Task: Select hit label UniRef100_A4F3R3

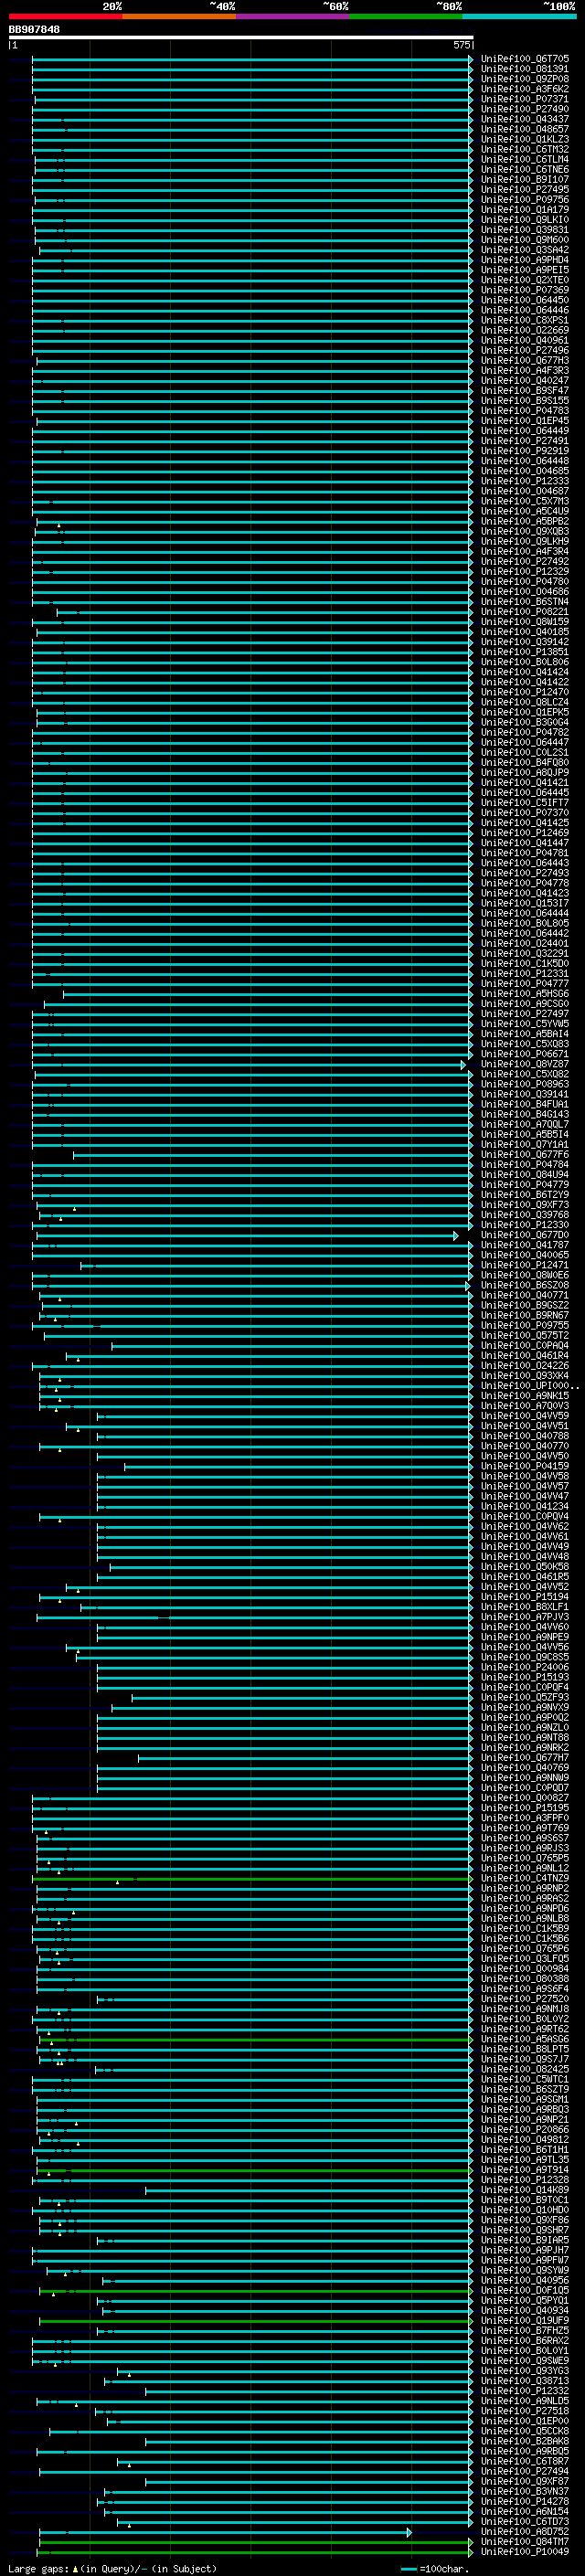Action: click(525, 370)
